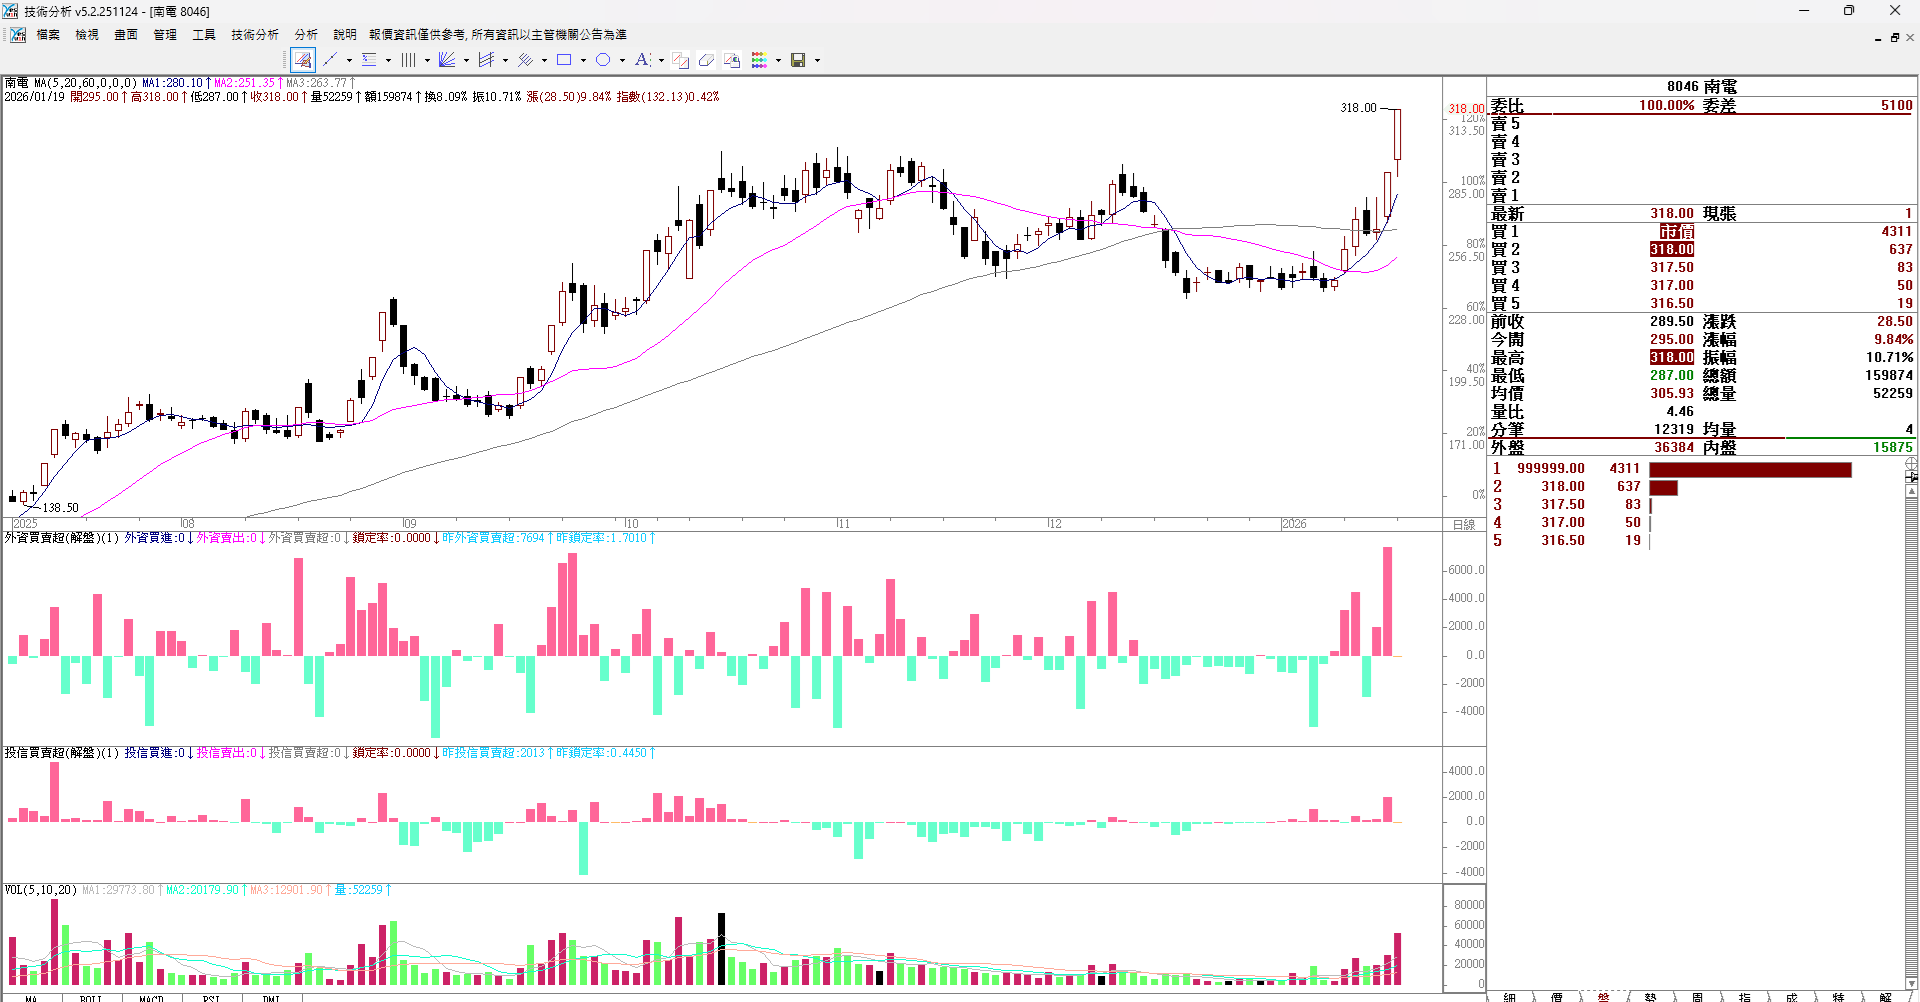
Task: Select the vertical lines drawing tool
Action: pos(408,60)
